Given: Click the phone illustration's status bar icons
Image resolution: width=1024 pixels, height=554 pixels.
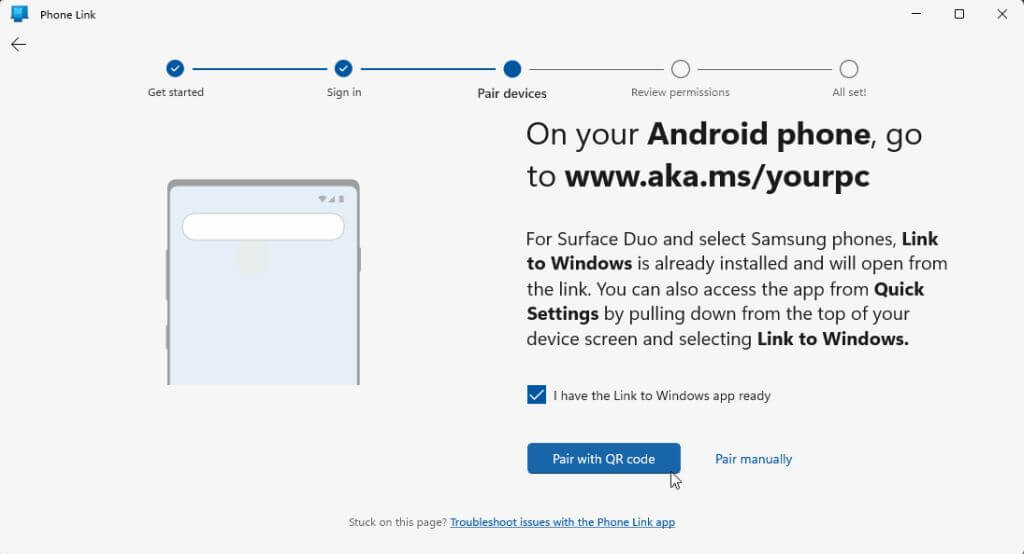Looking at the screenshot, I should pyautogui.click(x=331, y=199).
